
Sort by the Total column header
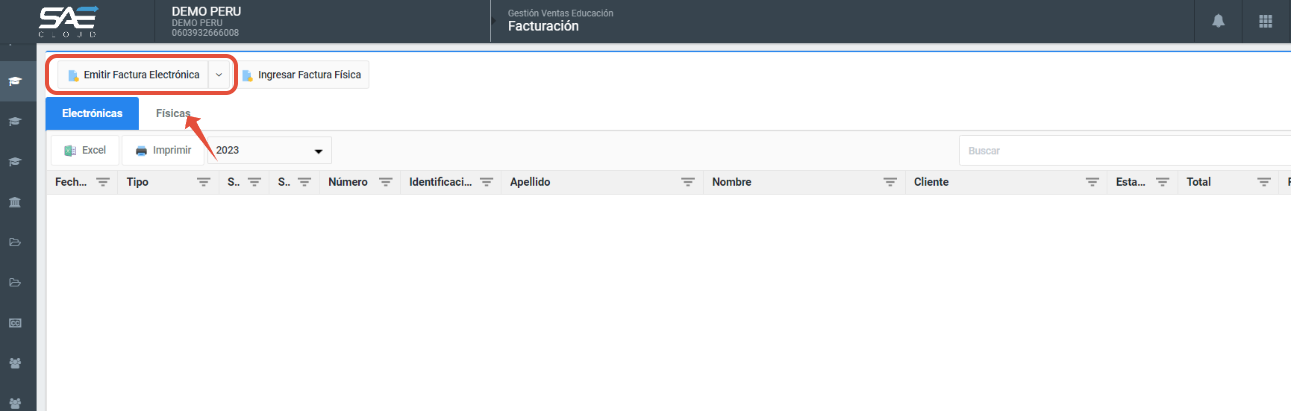[x=1198, y=182]
